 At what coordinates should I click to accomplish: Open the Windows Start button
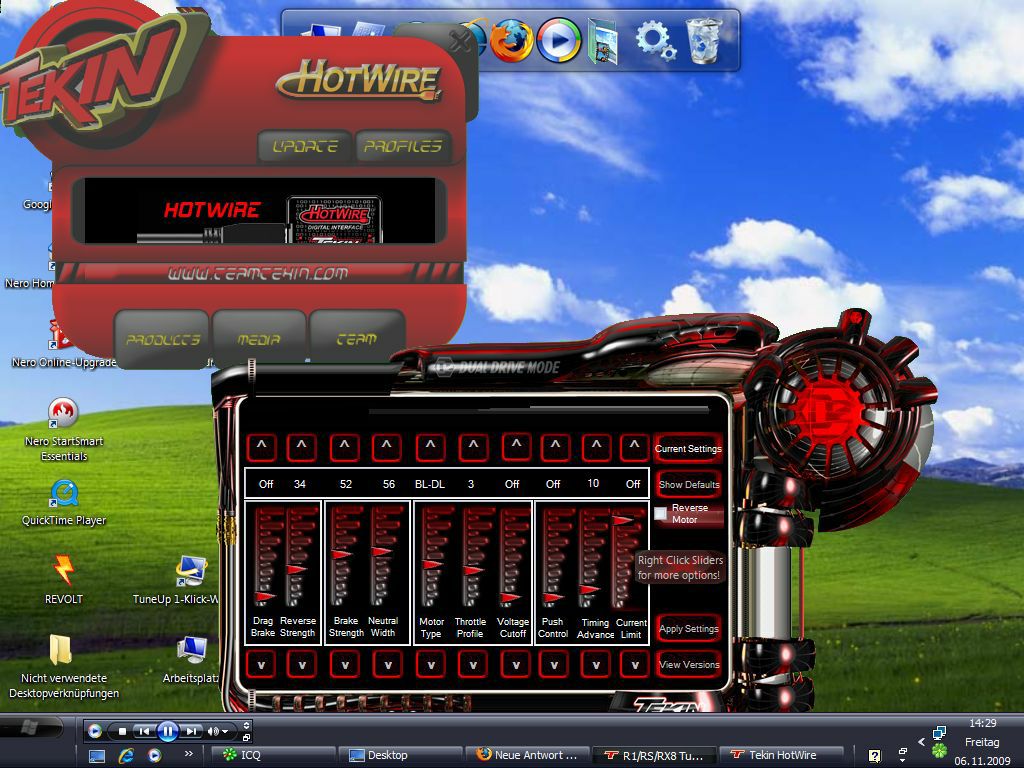click(x=29, y=727)
